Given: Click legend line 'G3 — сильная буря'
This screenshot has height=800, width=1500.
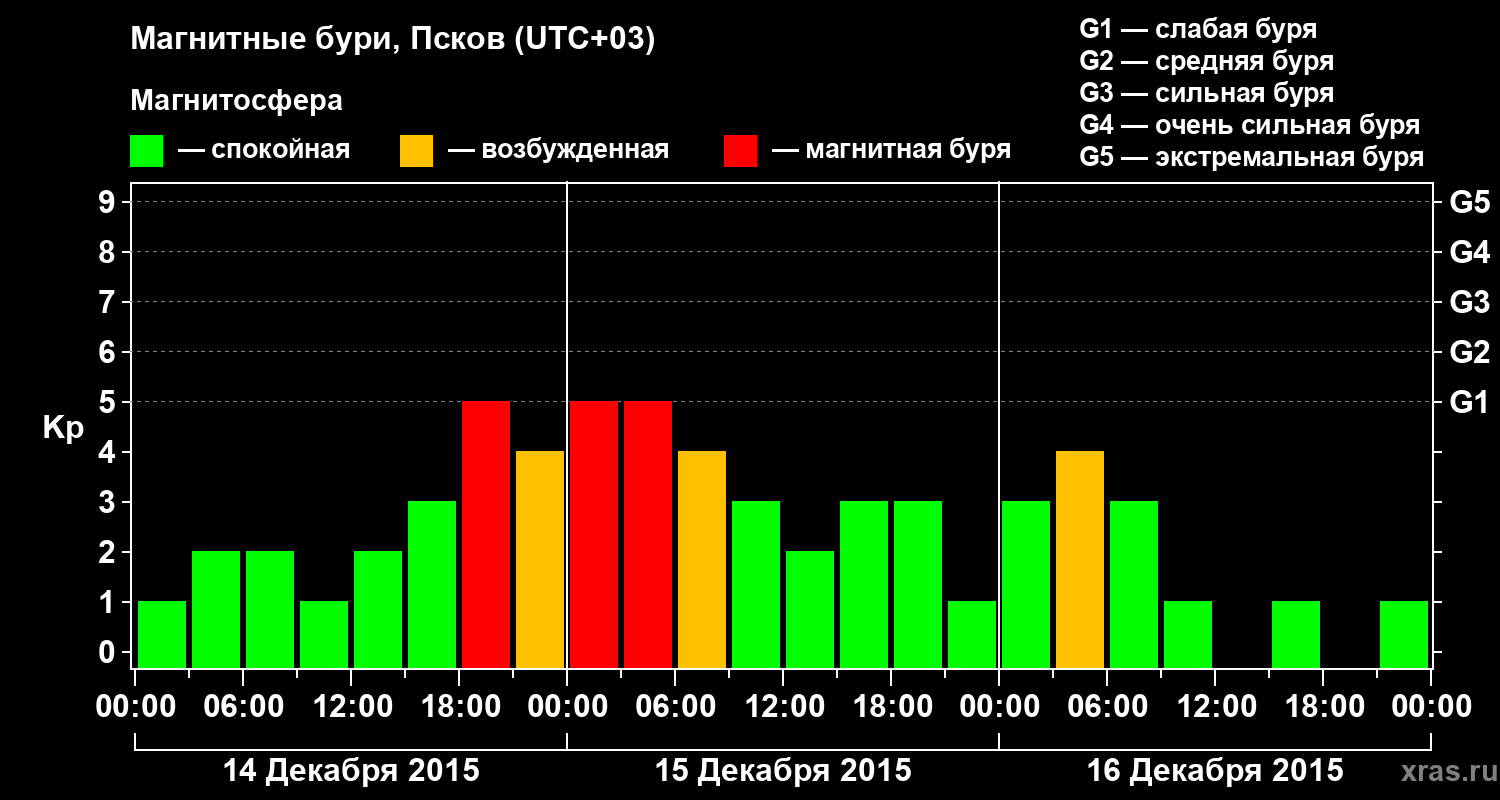Looking at the screenshot, I should (1206, 93).
